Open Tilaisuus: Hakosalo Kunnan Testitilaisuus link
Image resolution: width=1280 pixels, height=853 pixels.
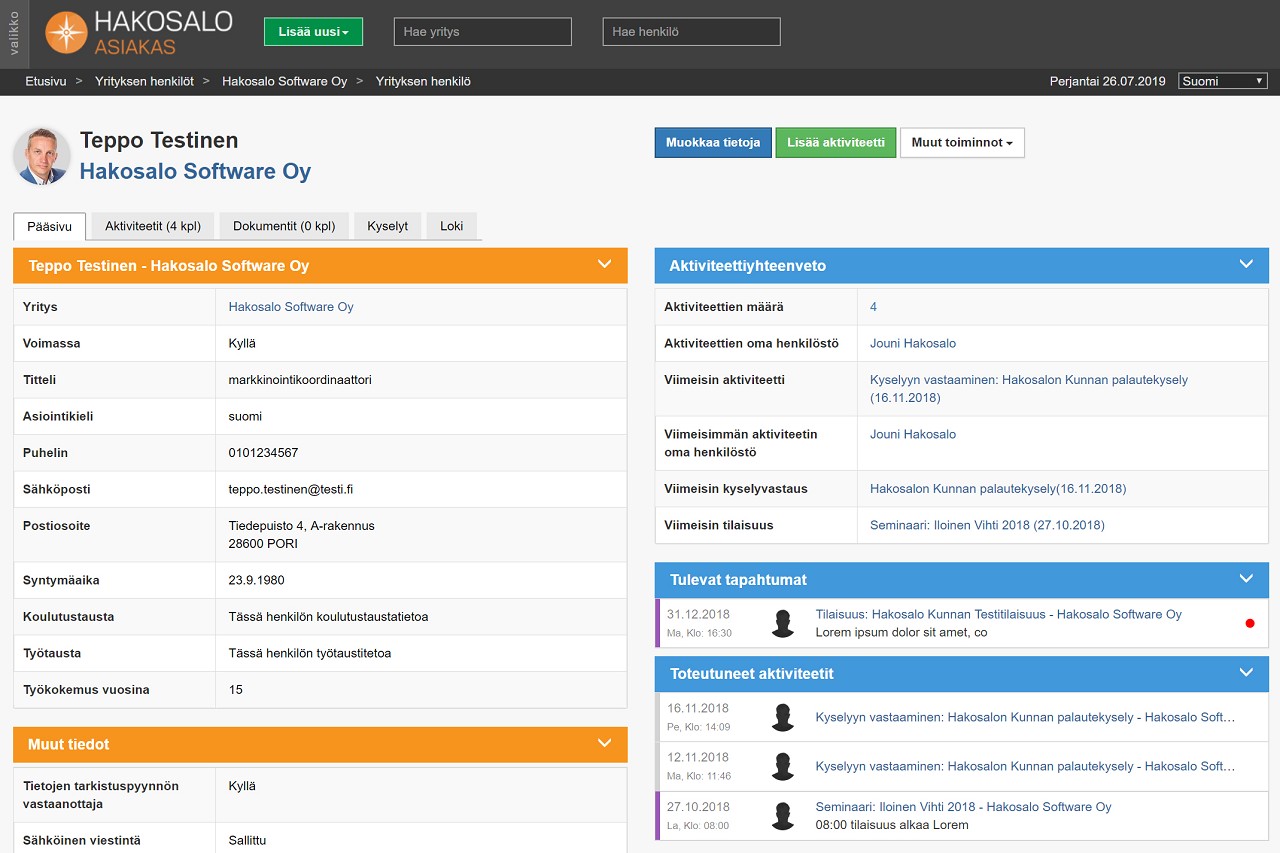pyautogui.click(x=999, y=614)
